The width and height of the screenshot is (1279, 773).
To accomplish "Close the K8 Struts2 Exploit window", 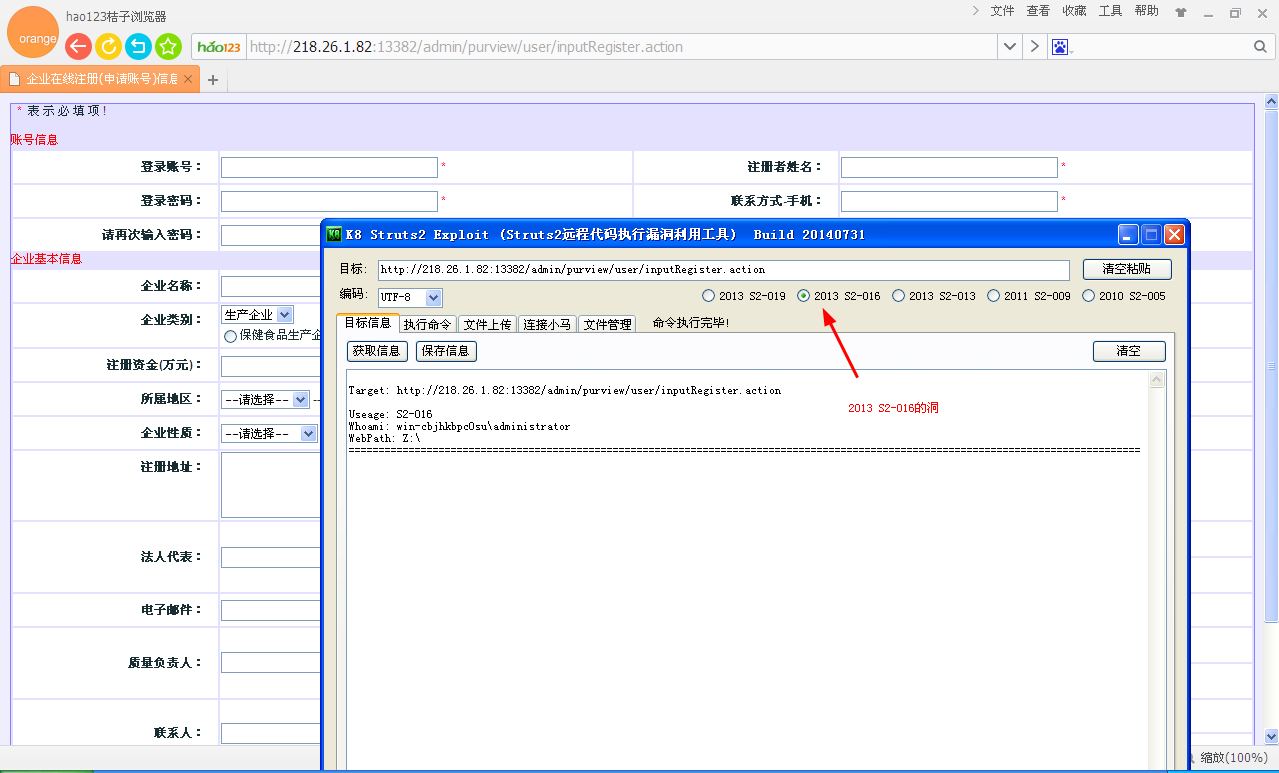I will pyautogui.click(x=1174, y=234).
